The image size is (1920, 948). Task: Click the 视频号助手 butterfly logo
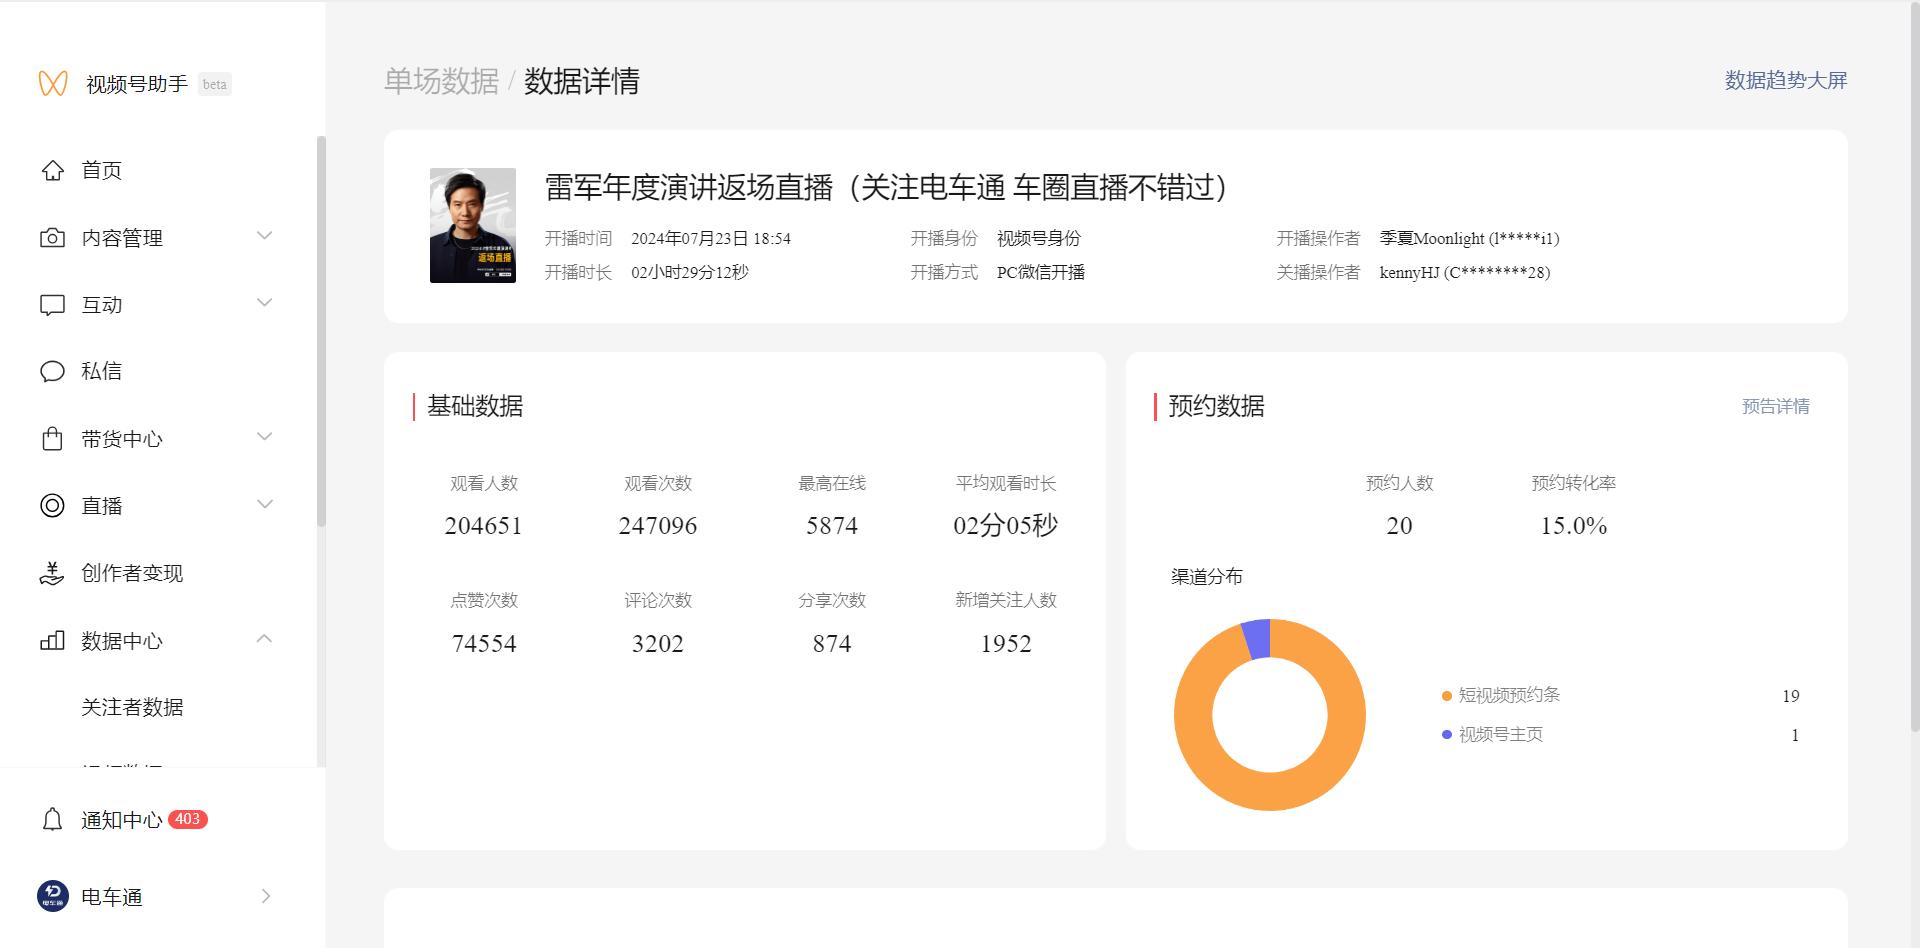[x=53, y=84]
